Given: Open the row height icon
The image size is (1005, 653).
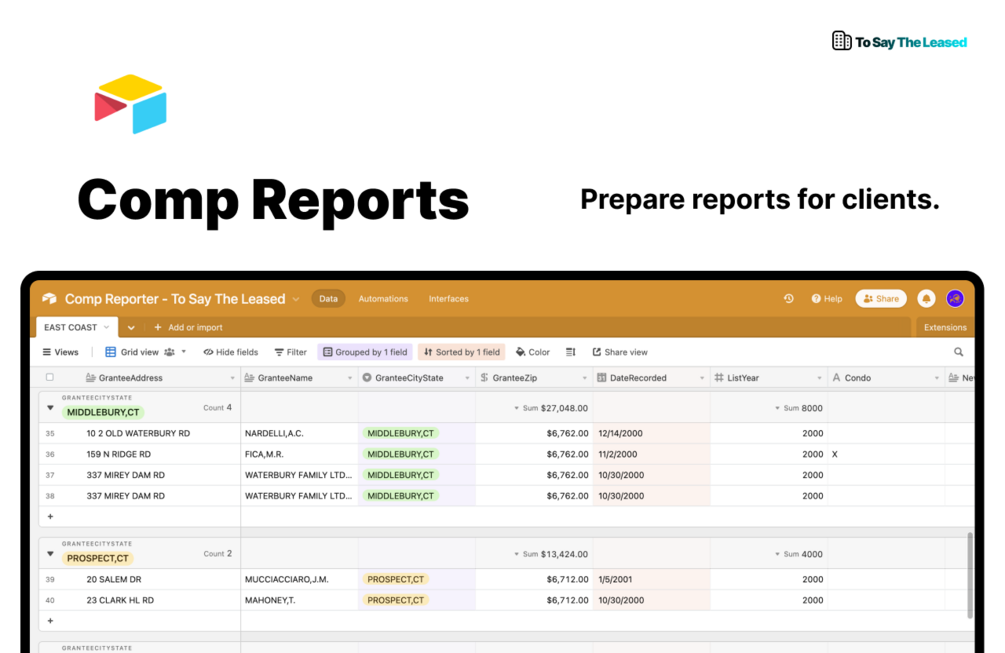Looking at the screenshot, I should tap(570, 352).
